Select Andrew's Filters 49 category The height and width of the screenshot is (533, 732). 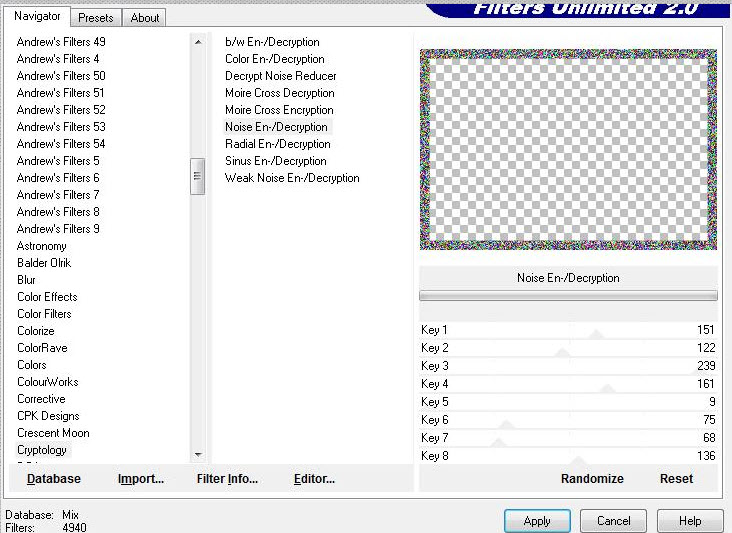coord(61,42)
